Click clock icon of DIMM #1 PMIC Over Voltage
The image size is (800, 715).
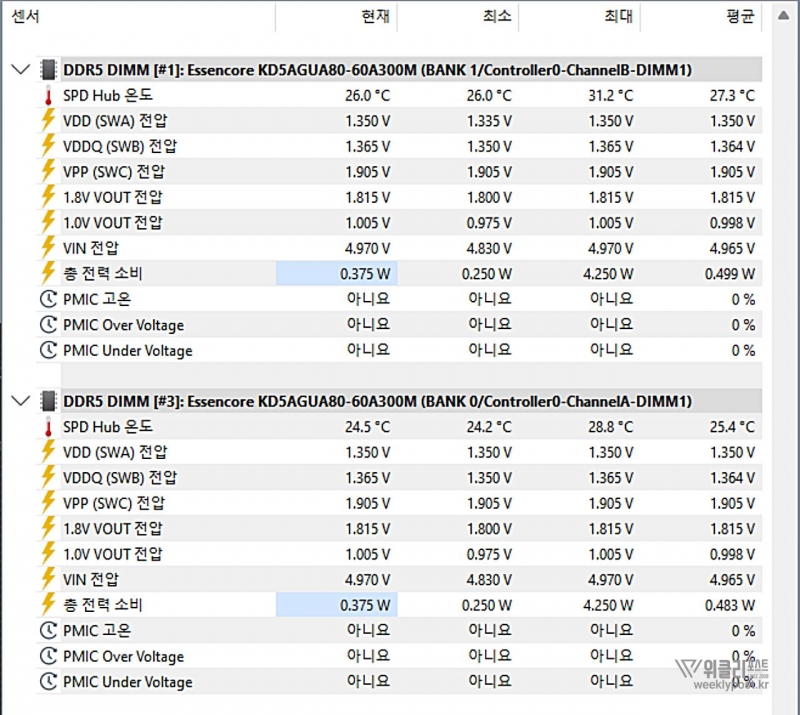pos(48,325)
